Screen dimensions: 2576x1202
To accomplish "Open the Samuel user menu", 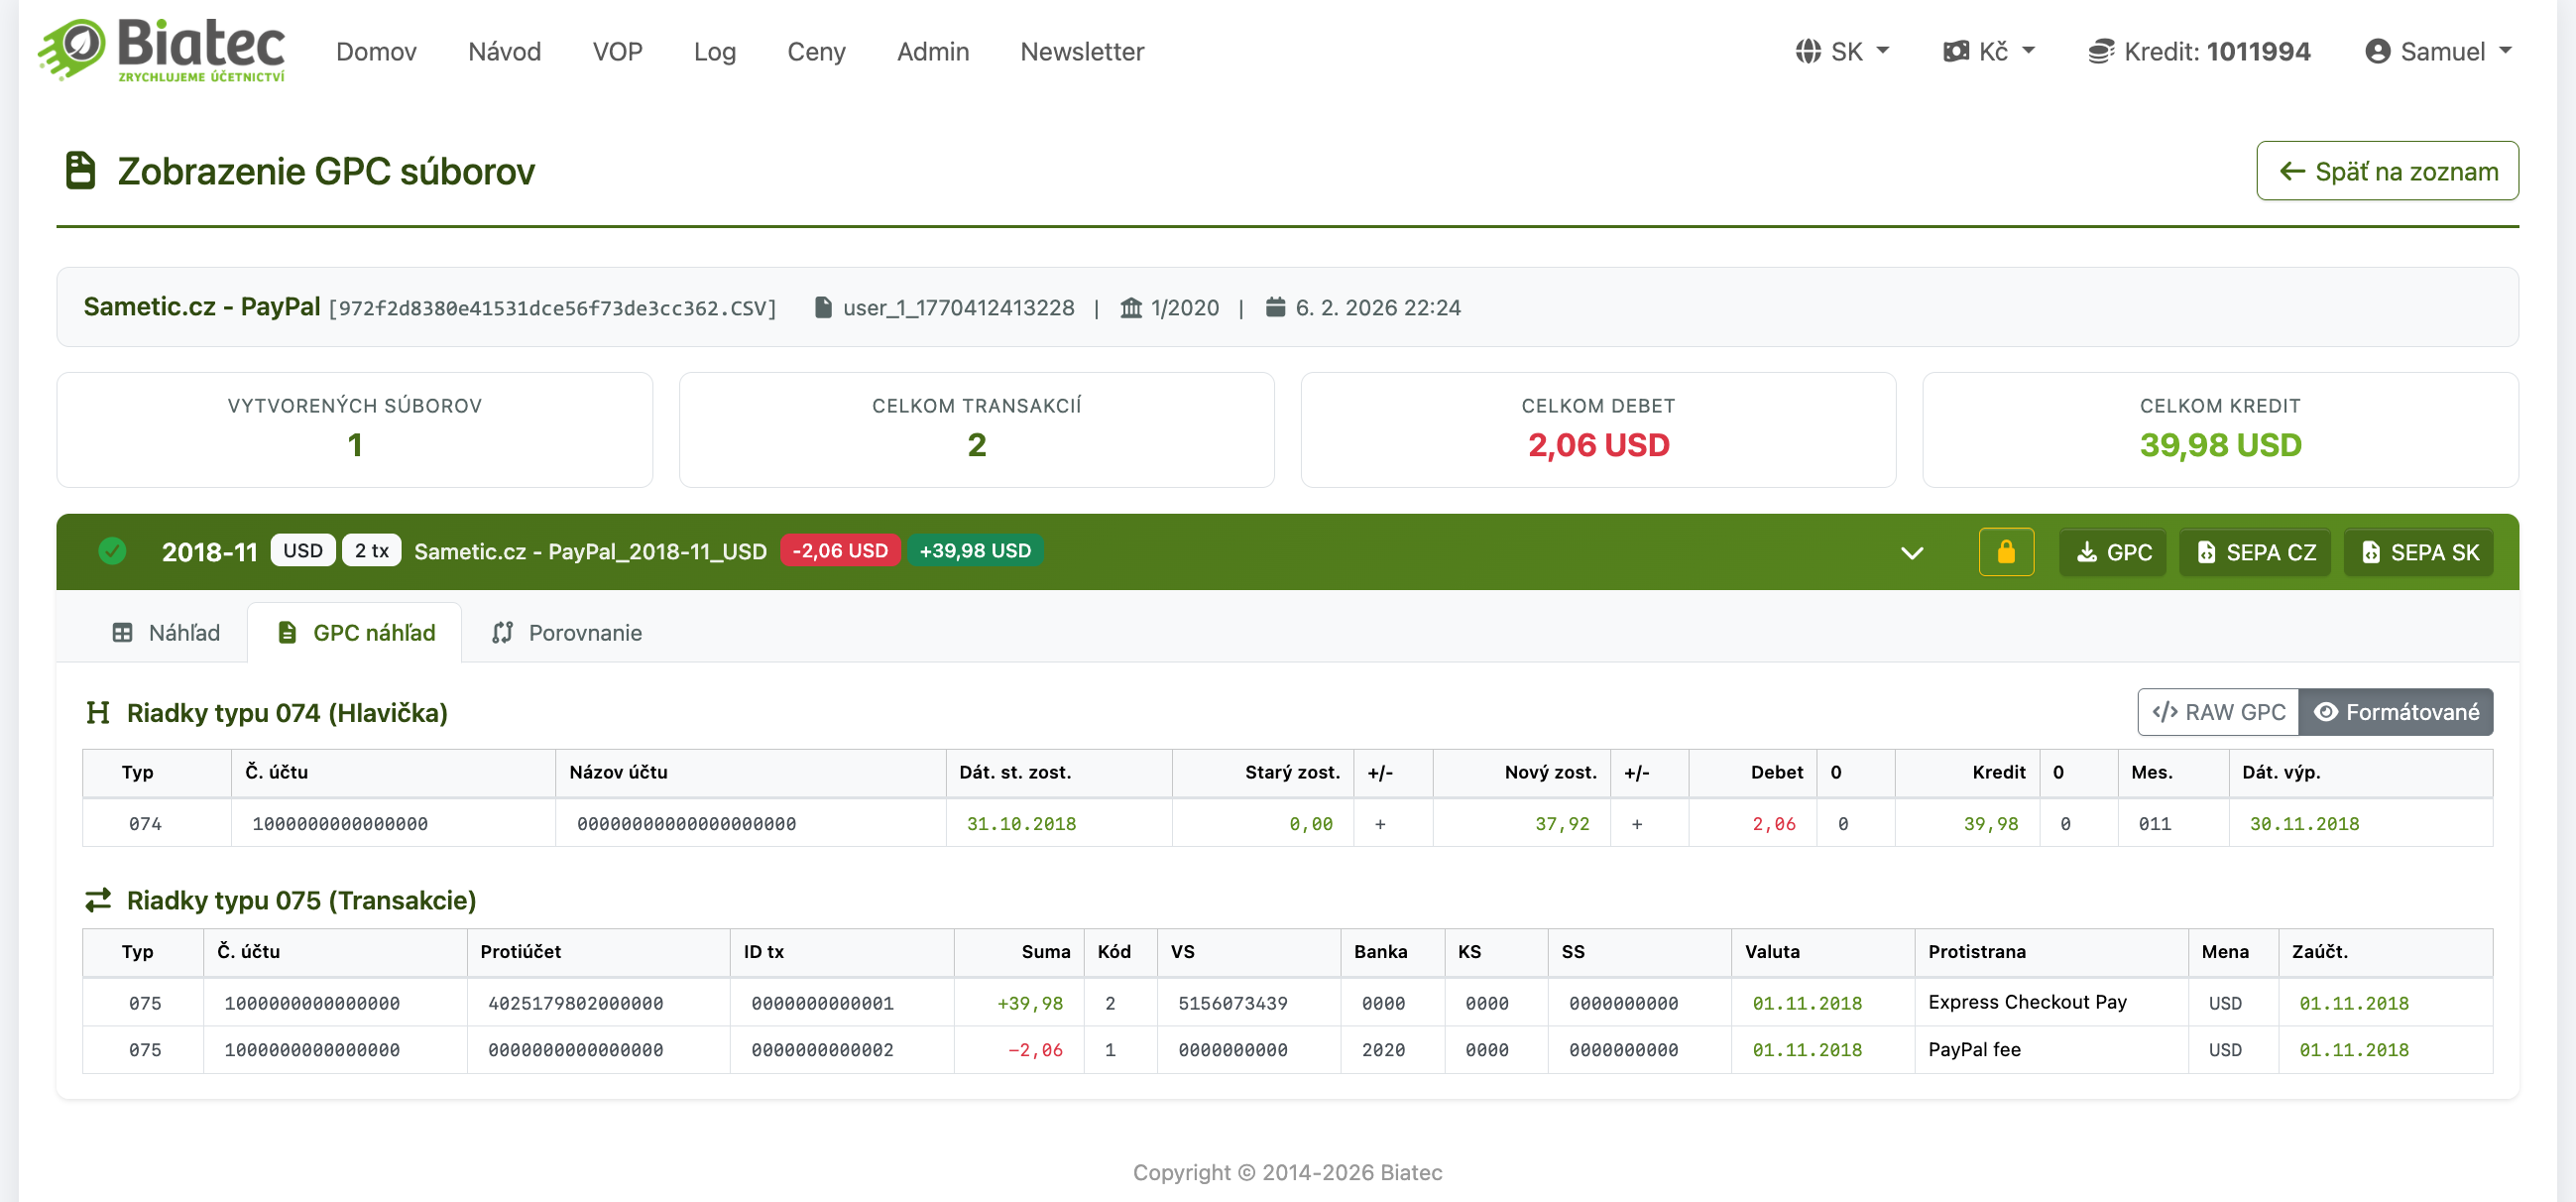I will tap(2438, 51).
